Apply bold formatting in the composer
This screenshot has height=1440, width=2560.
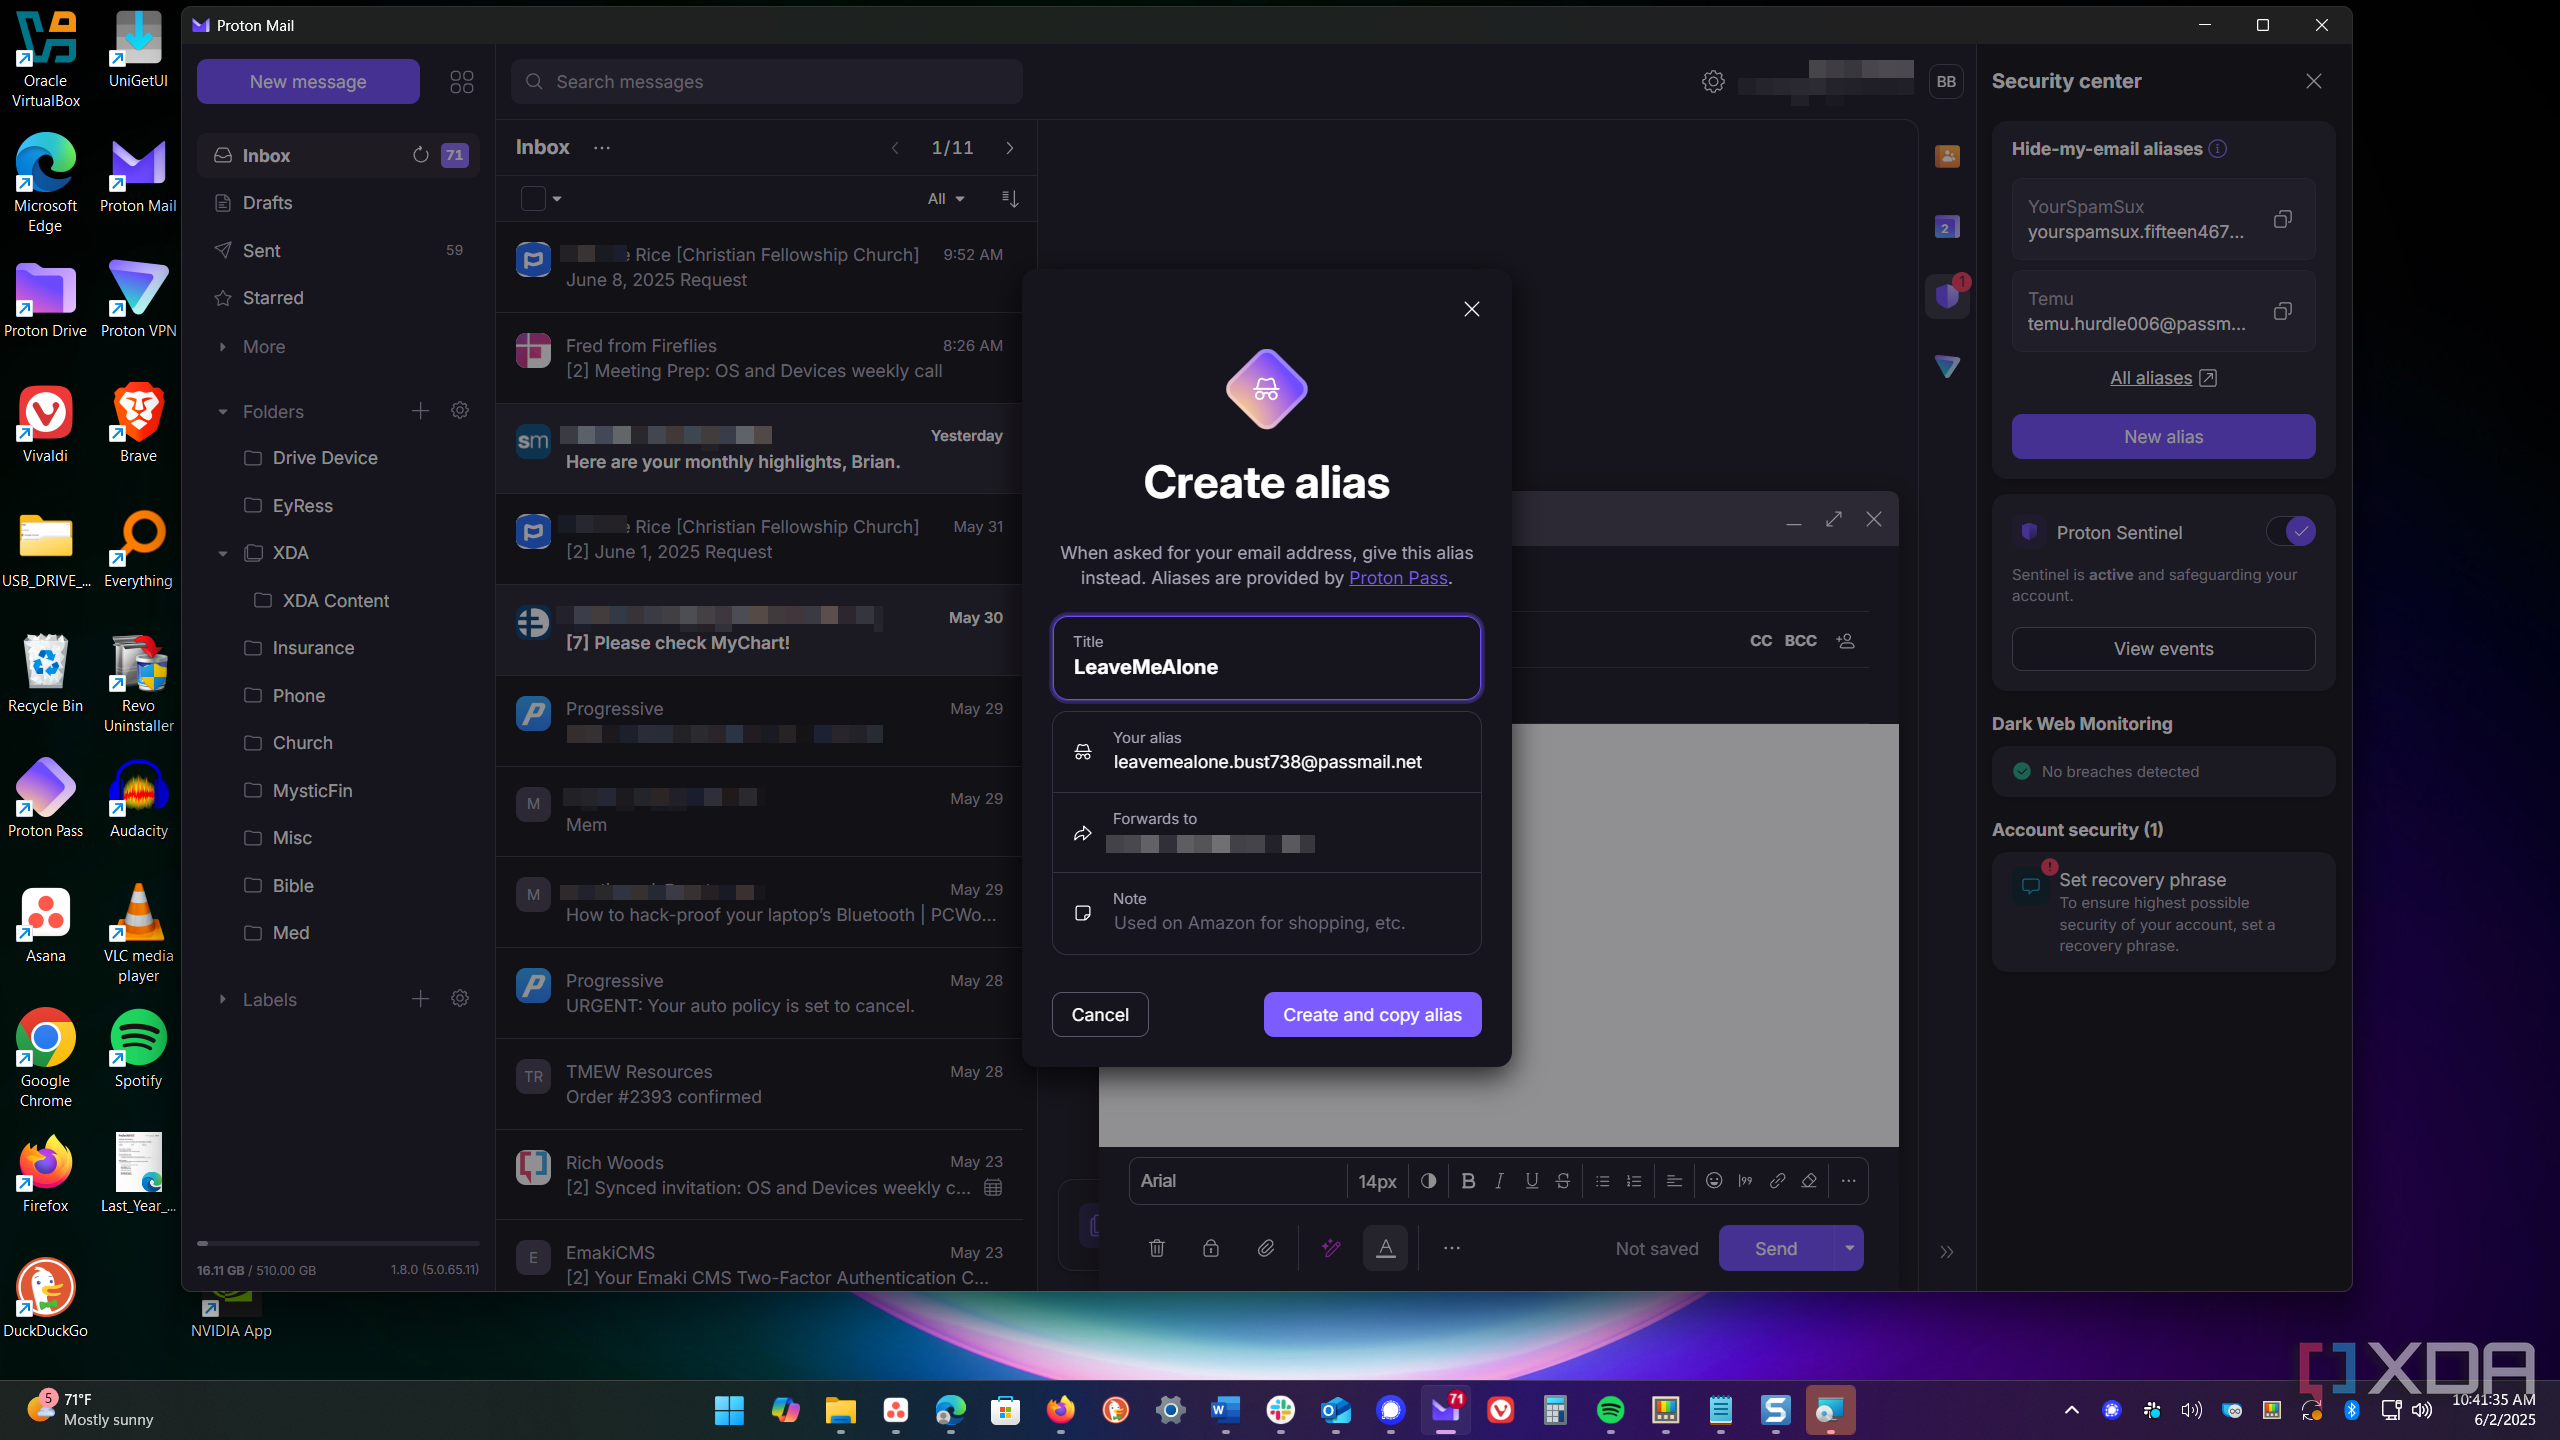point(1468,1181)
